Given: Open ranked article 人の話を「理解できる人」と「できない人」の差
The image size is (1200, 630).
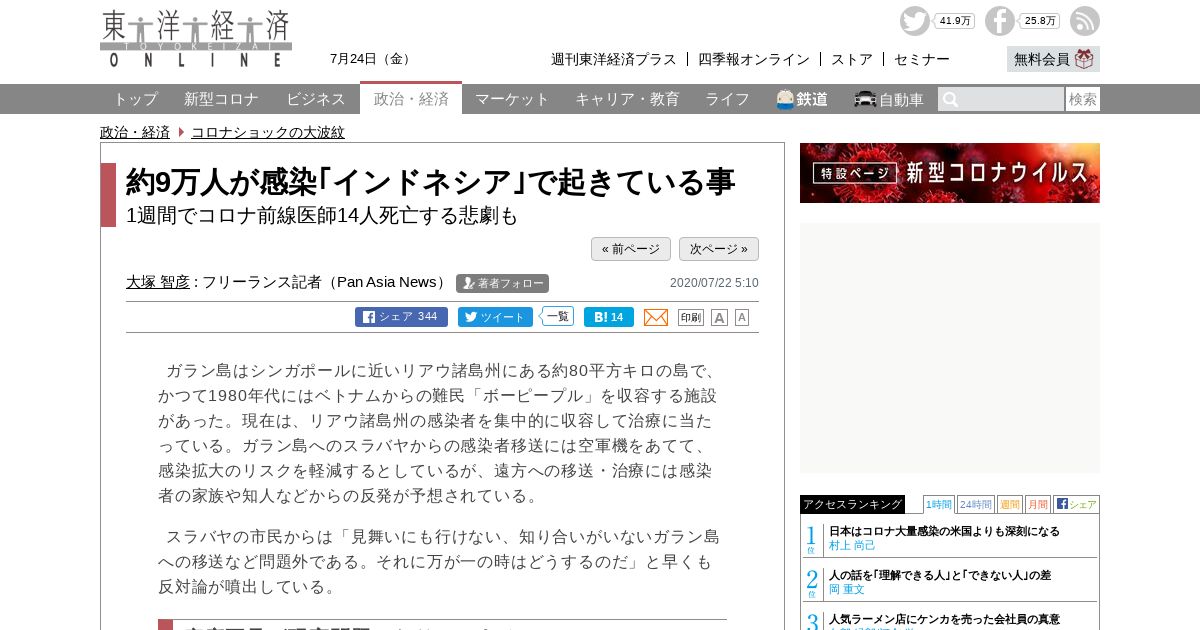Looking at the screenshot, I should pos(940,575).
